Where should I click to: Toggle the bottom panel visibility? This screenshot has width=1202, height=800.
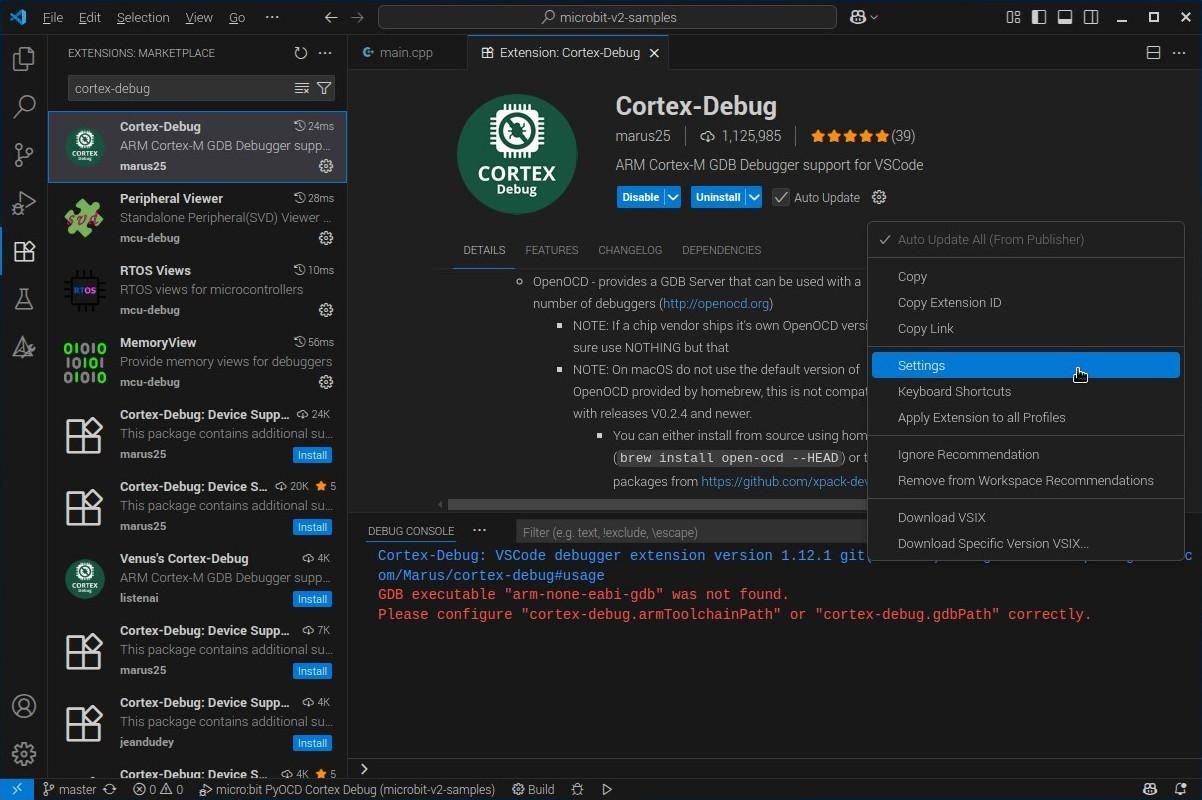click(x=1065, y=17)
